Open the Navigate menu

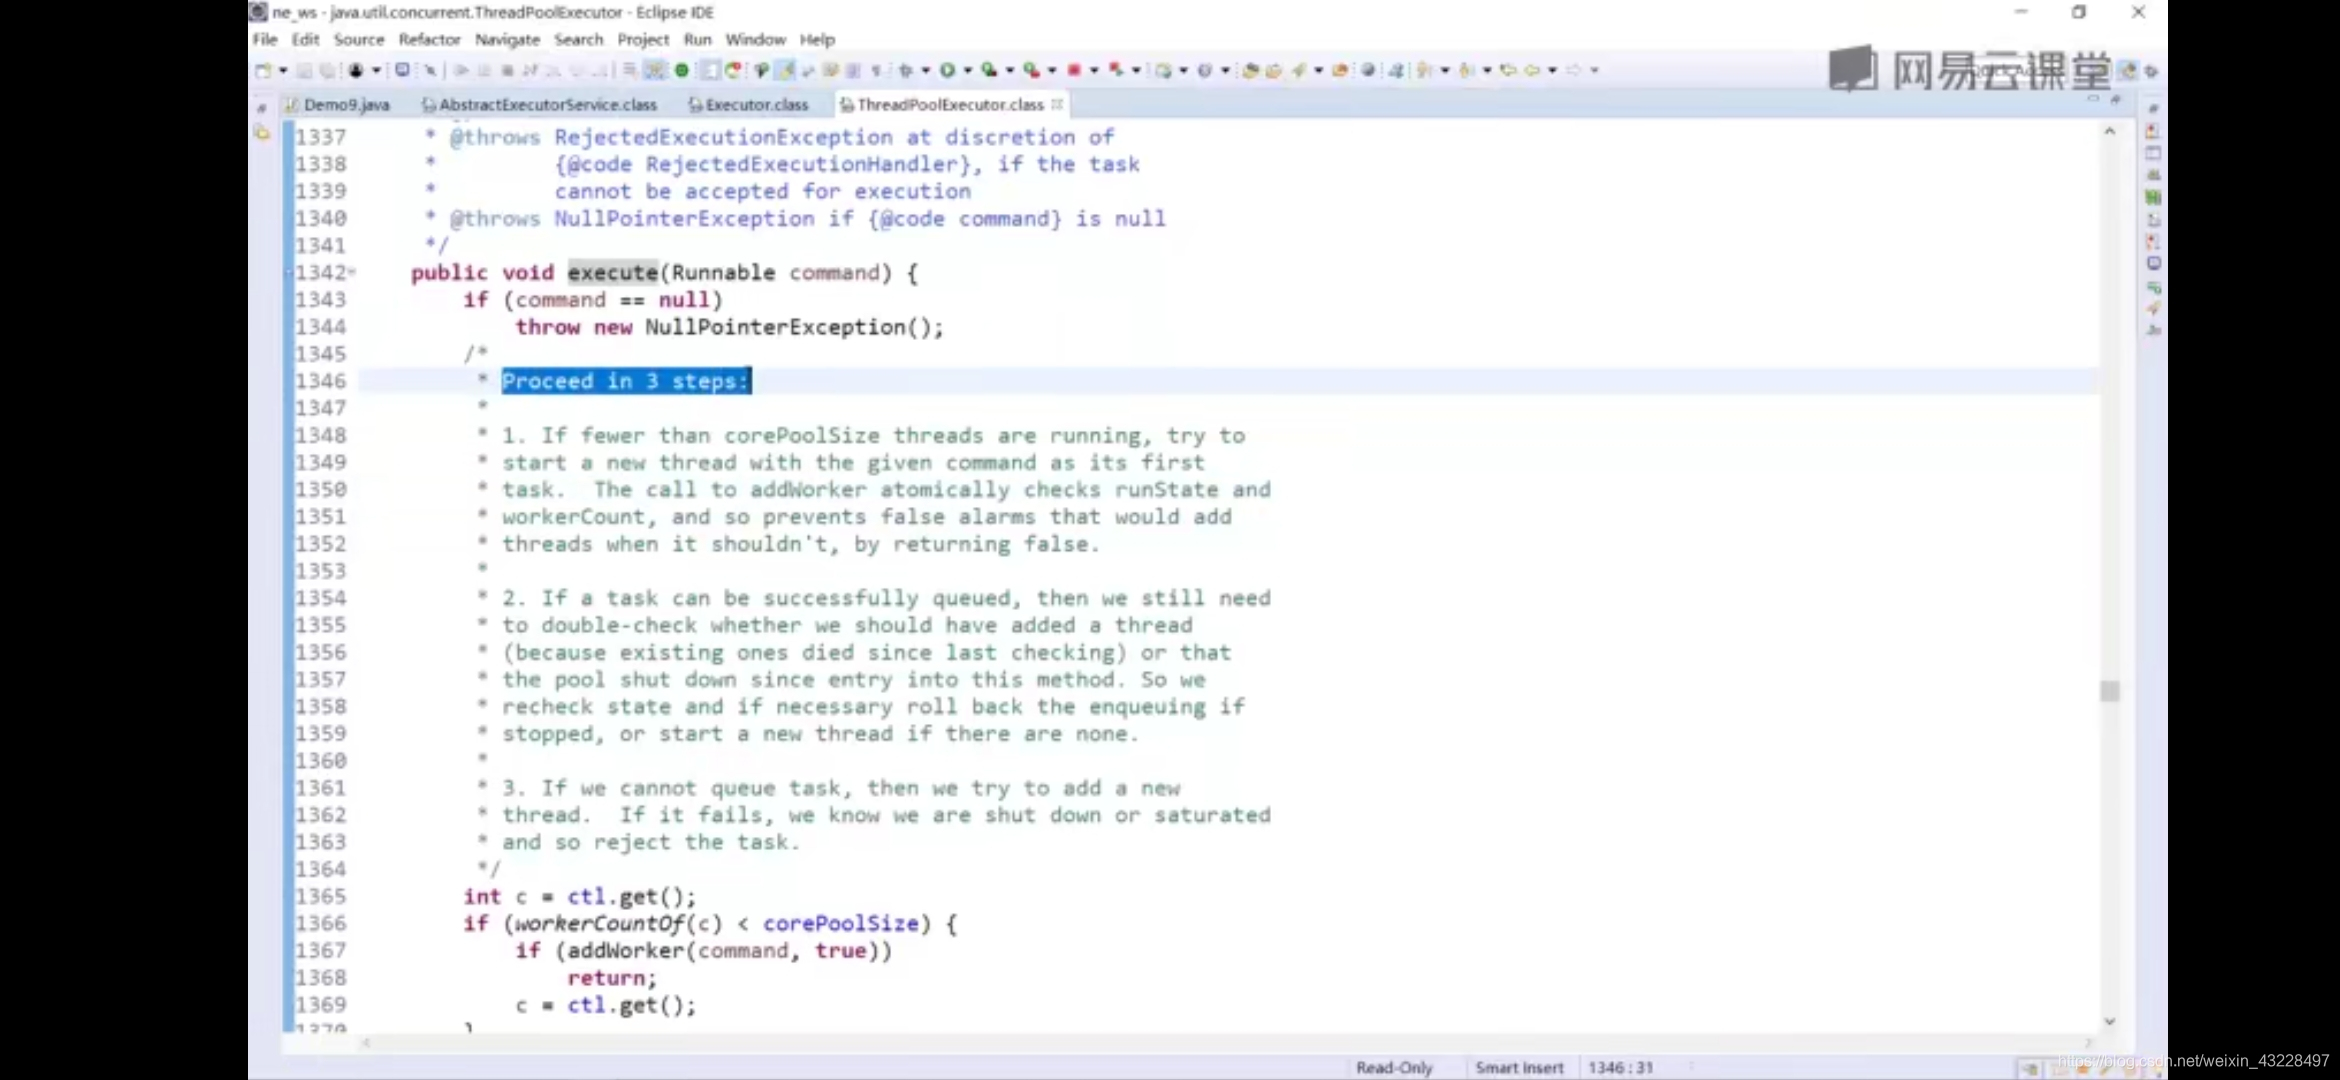[x=507, y=39]
